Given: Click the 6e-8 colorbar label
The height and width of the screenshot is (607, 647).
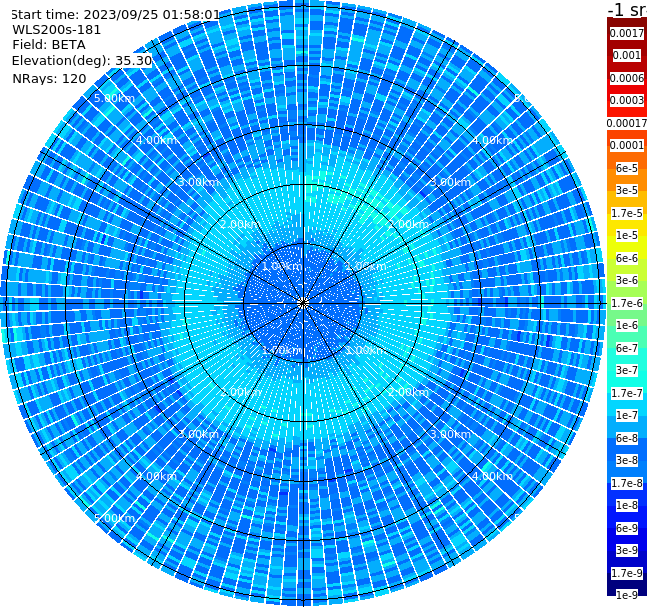Looking at the screenshot, I should point(627,438).
